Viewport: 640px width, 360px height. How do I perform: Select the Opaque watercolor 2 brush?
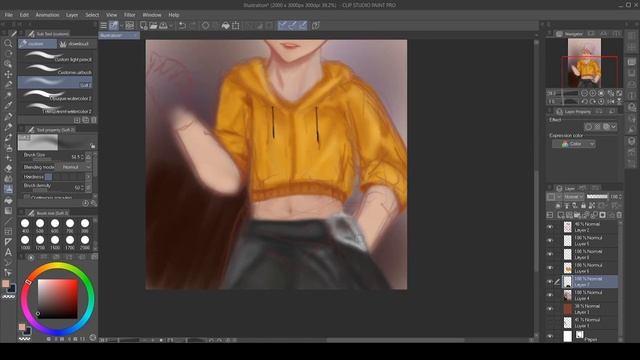pos(55,96)
